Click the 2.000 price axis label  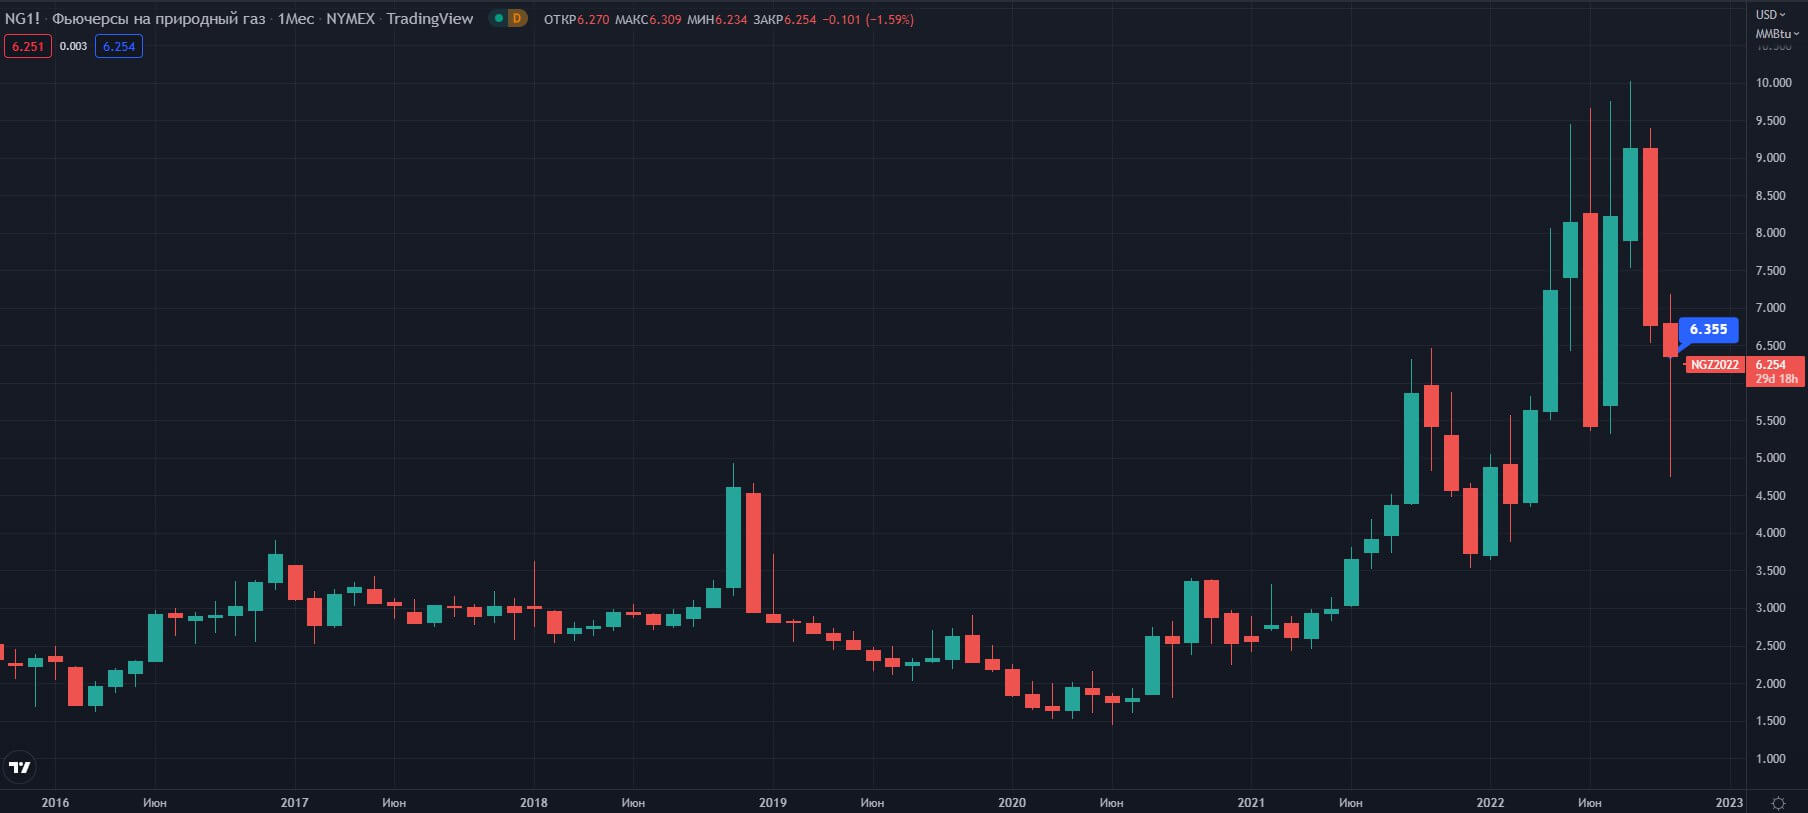tap(1771, 684)
